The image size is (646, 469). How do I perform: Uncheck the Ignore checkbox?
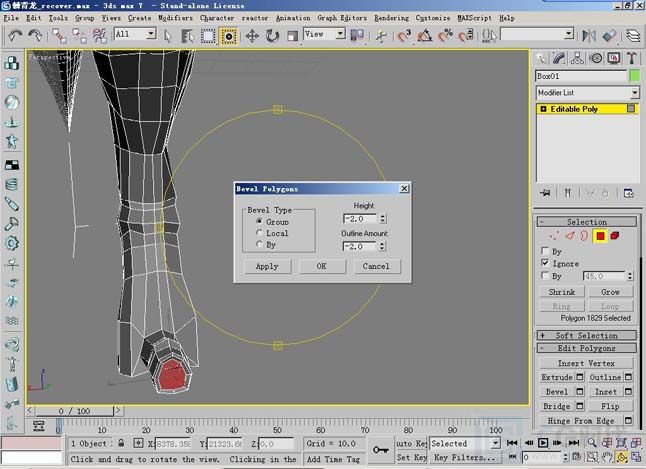click(x=545, y=263)
